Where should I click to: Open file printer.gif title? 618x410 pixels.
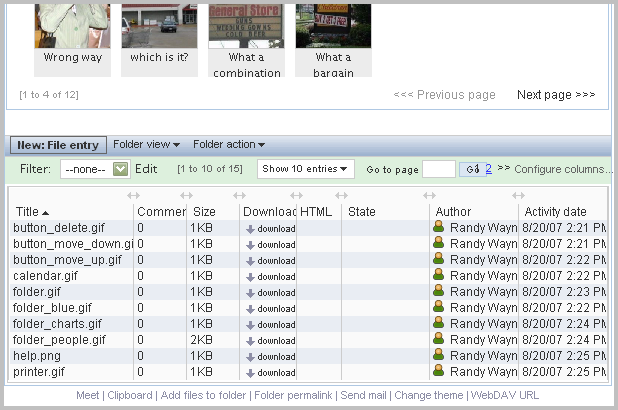point(39,372)
